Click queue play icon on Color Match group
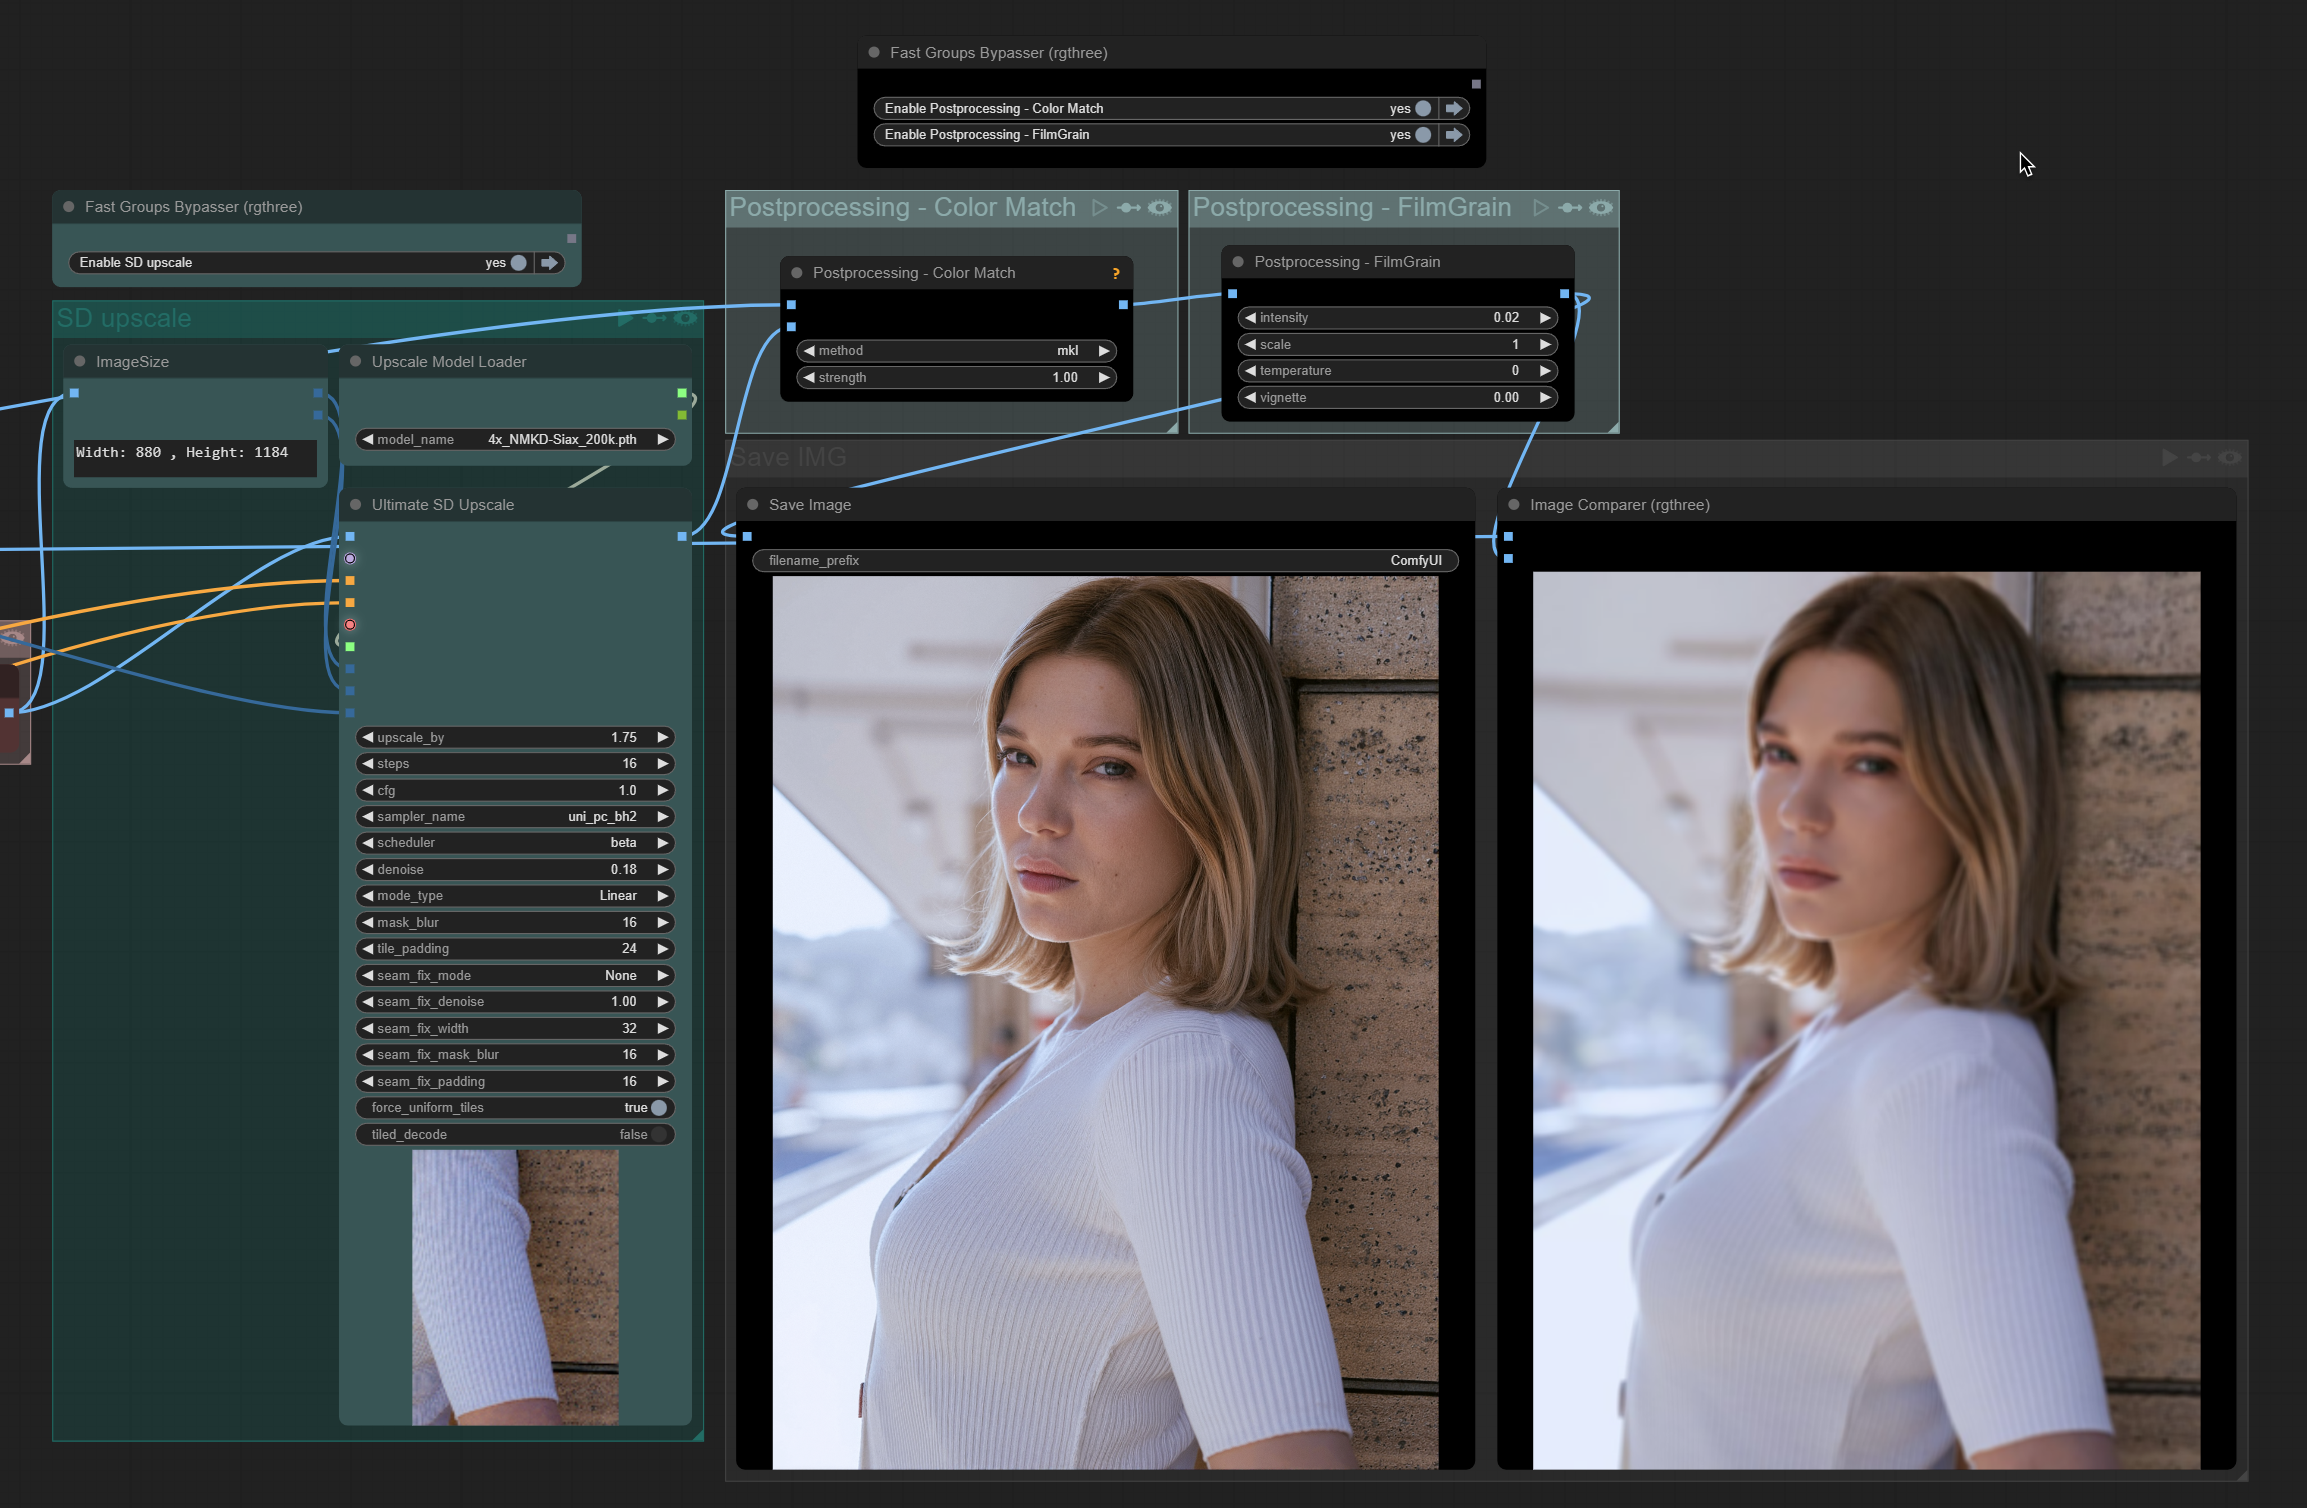 1099,207
